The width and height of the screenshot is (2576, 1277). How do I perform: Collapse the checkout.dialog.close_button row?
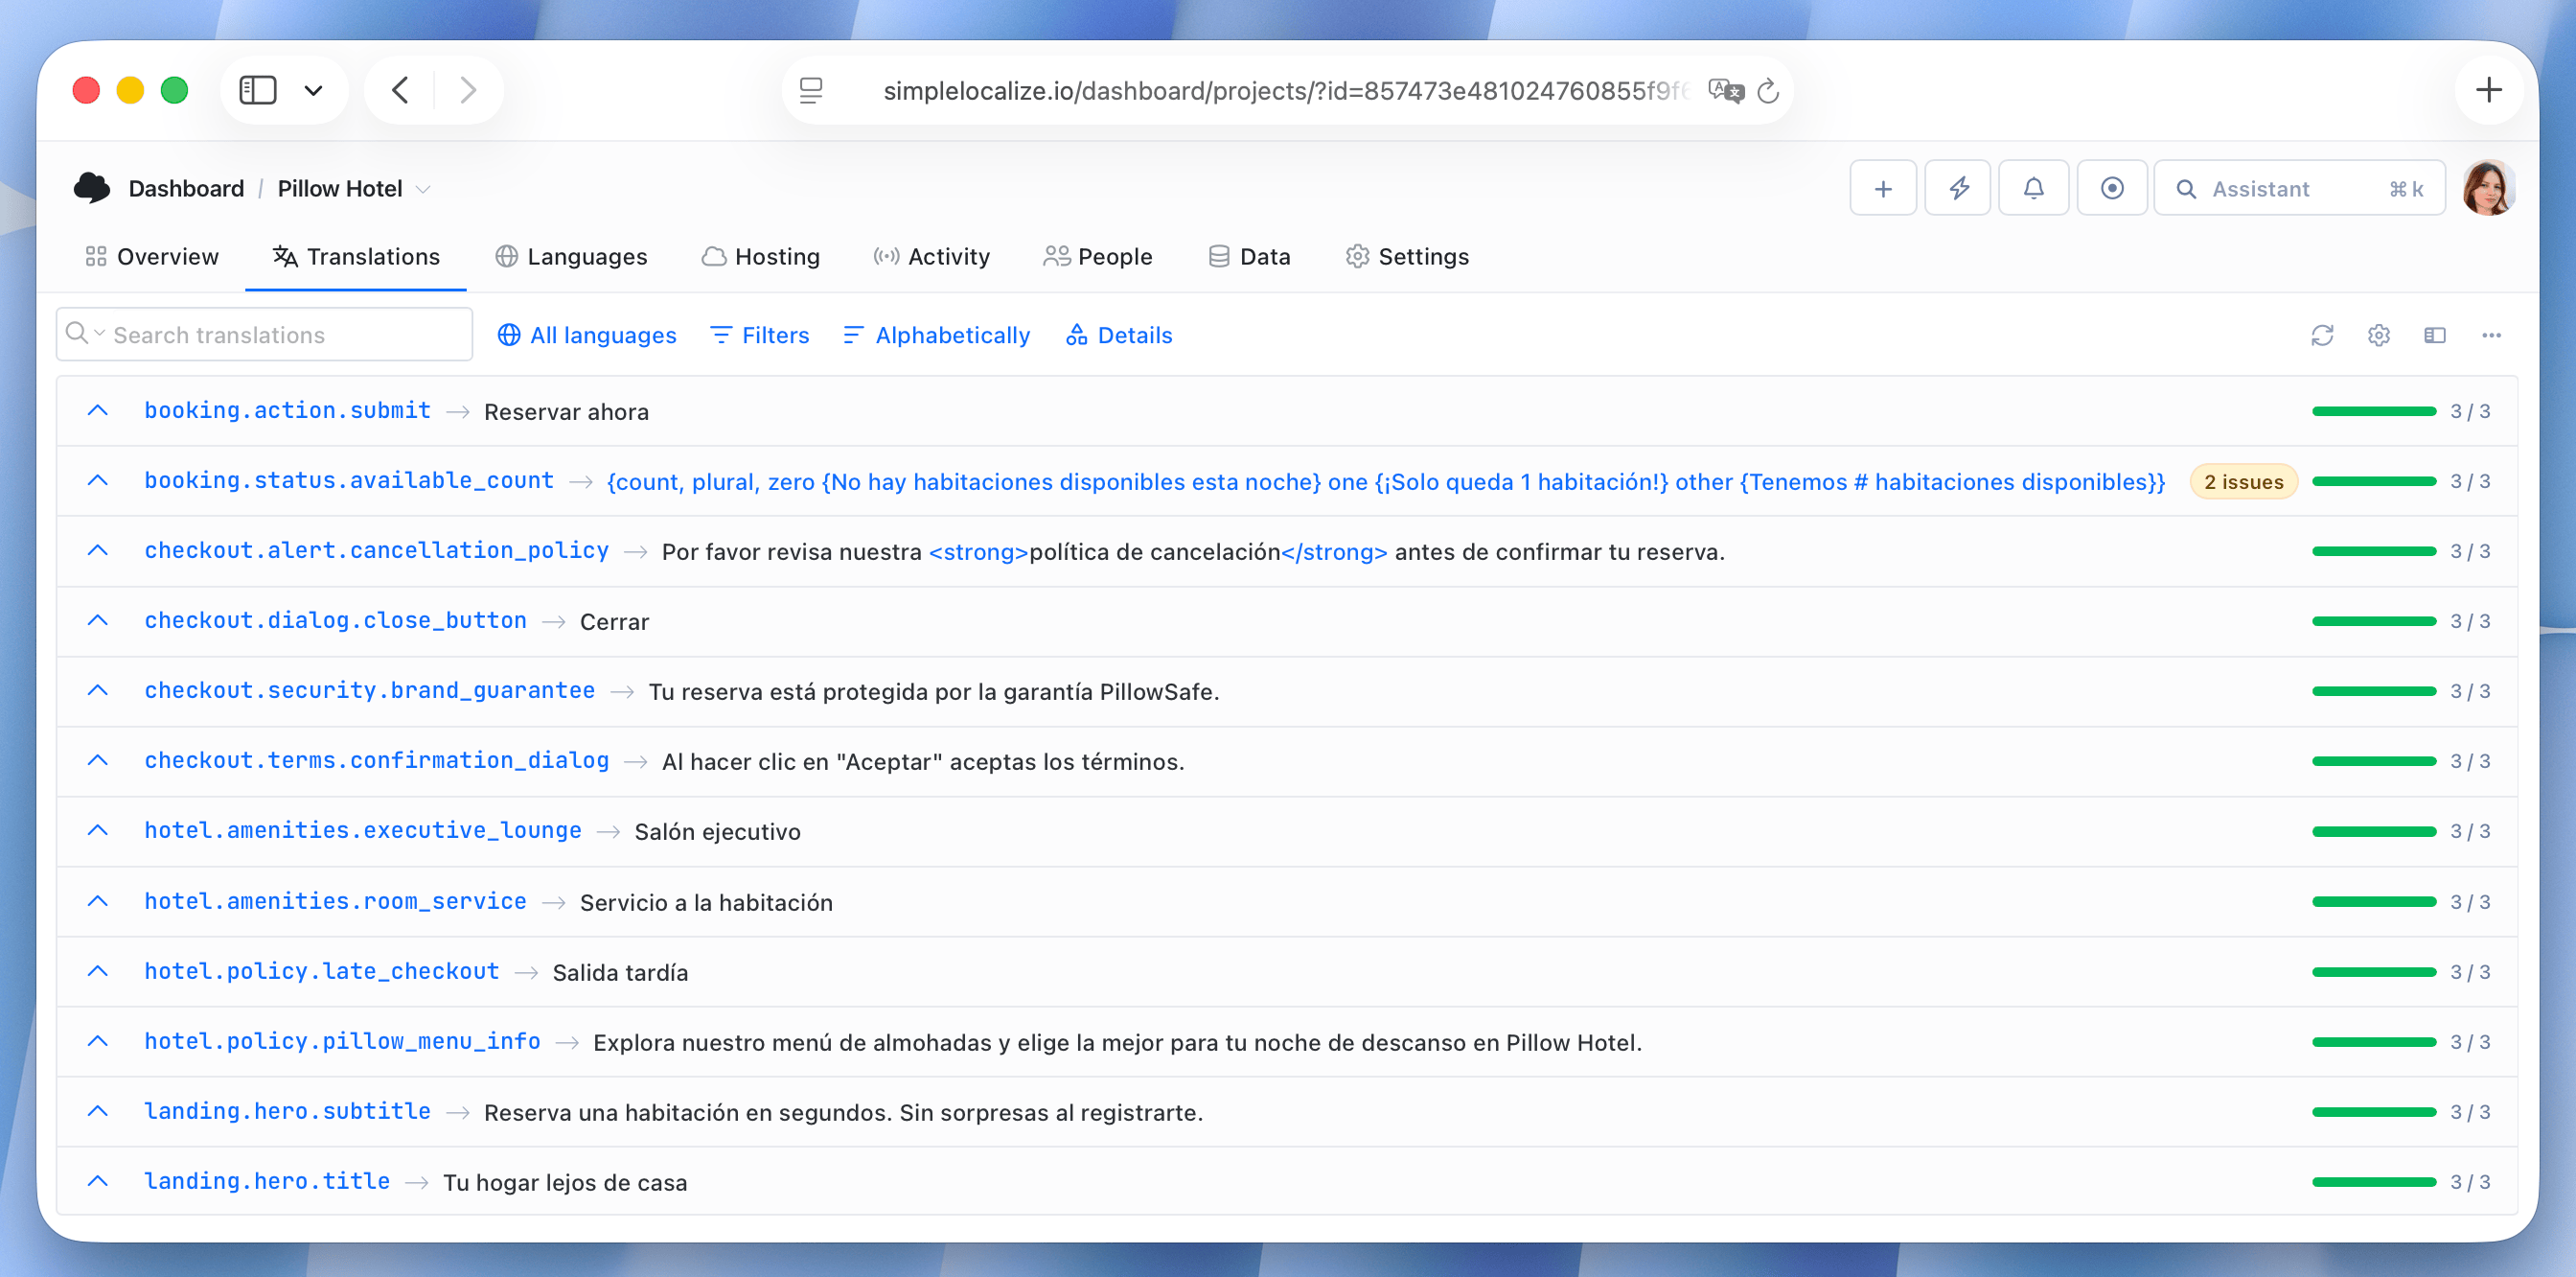coord(97,620)
